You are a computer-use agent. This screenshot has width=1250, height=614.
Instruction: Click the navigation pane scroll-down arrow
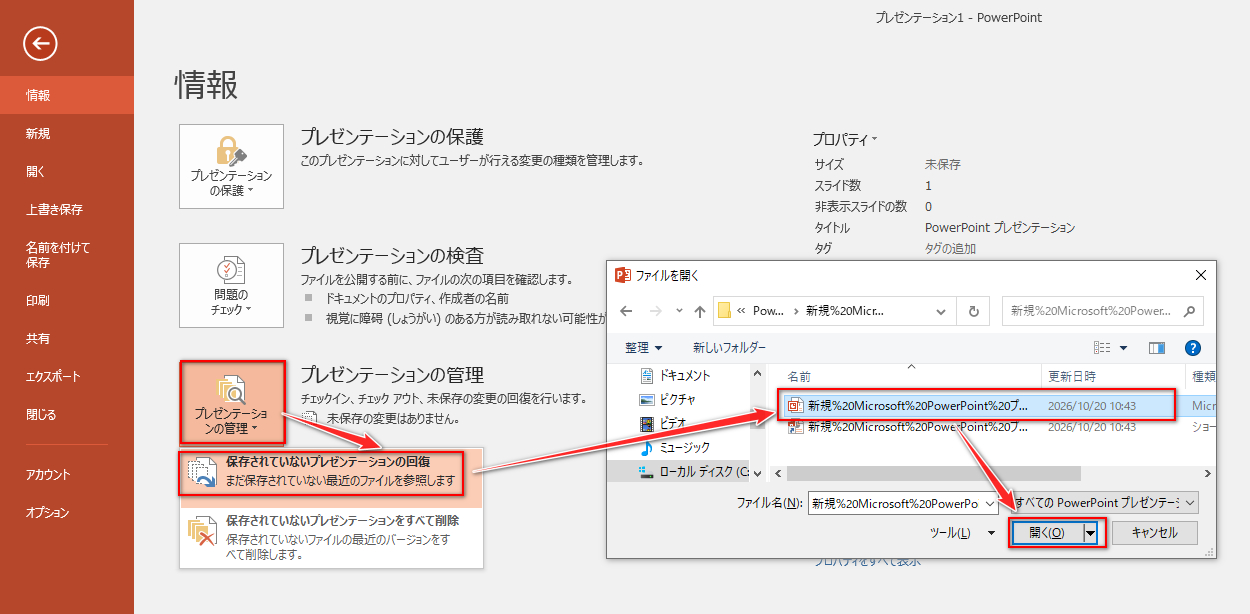tap(759, 474)
